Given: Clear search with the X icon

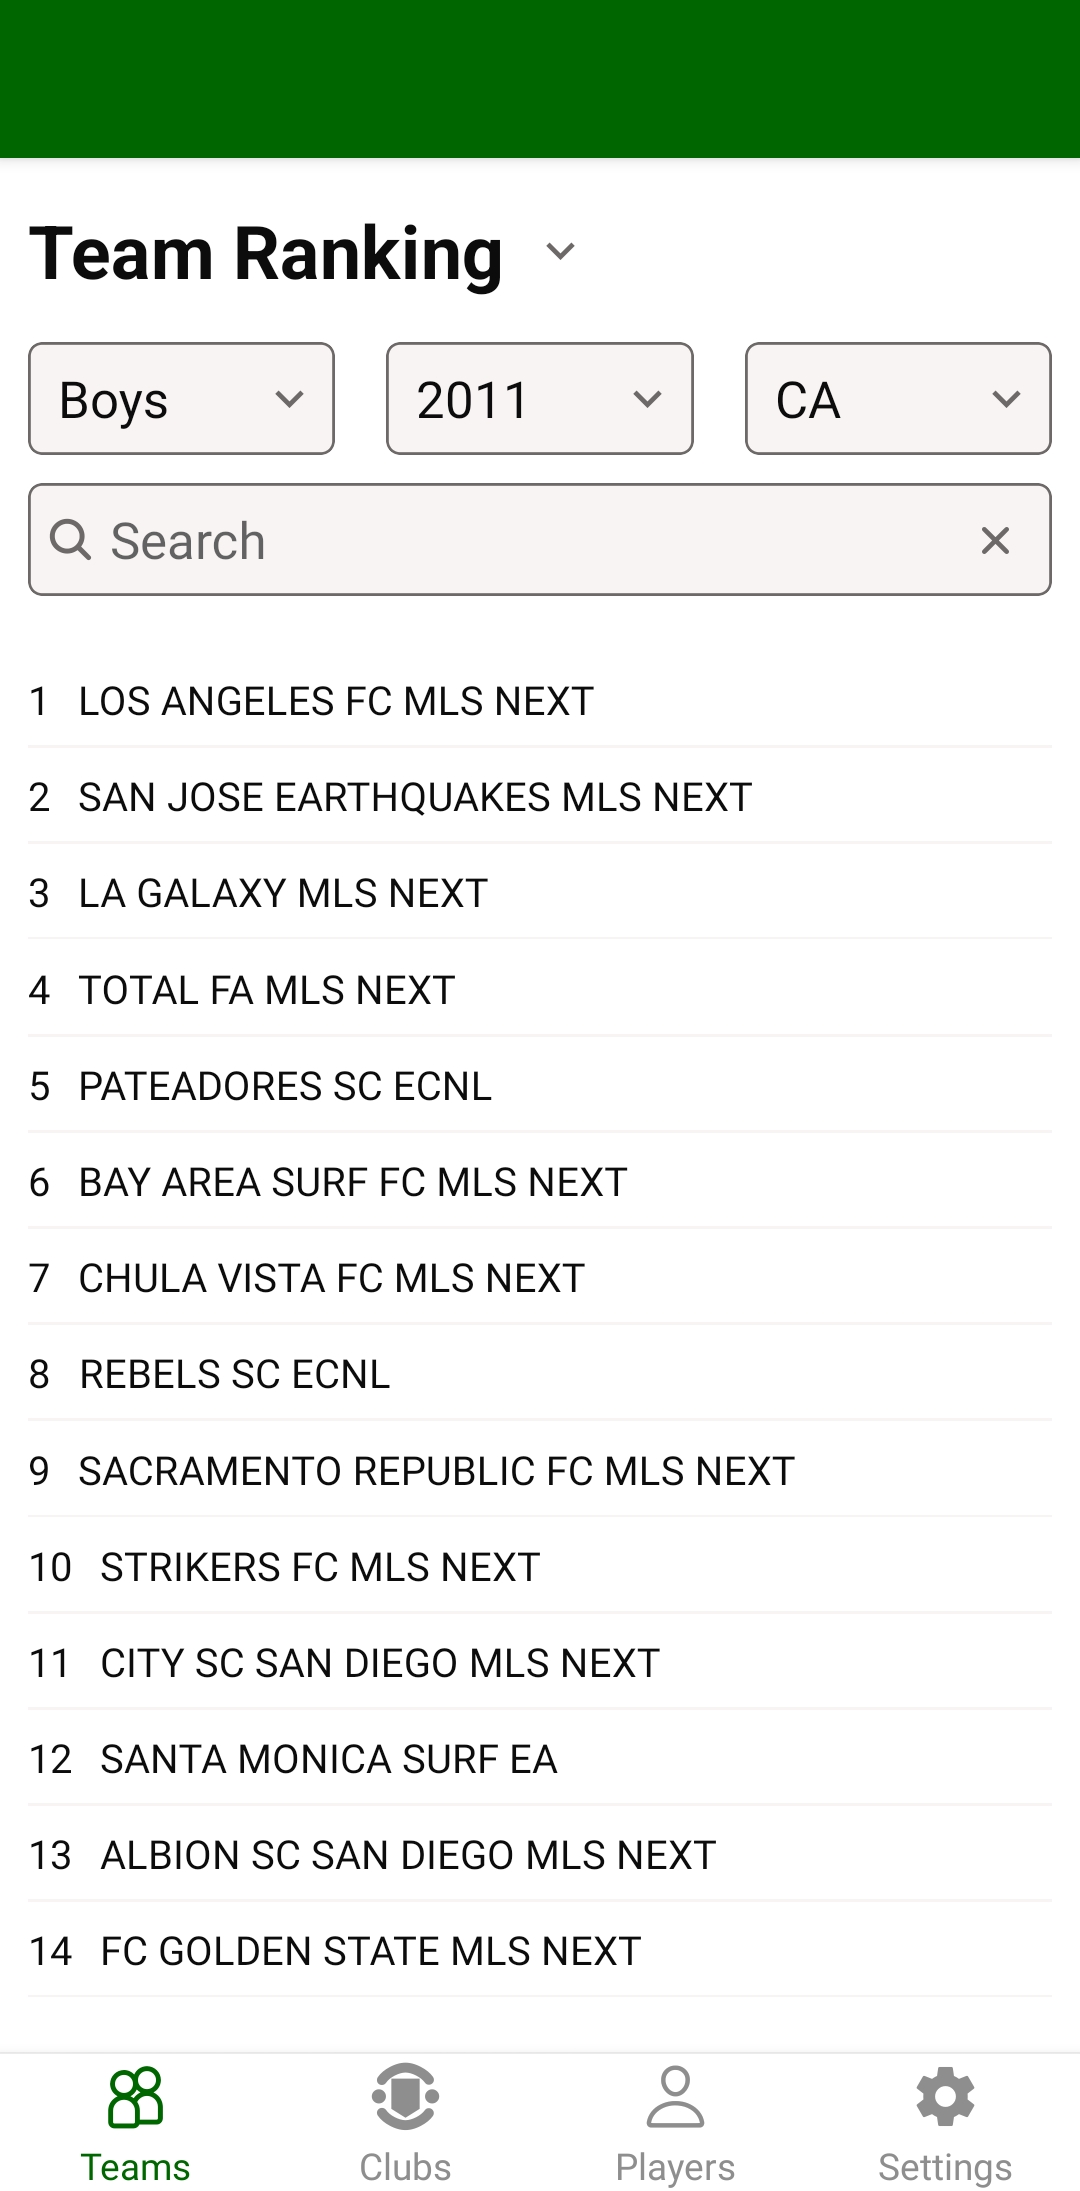Looking at the screenshot, I should 995,541.
